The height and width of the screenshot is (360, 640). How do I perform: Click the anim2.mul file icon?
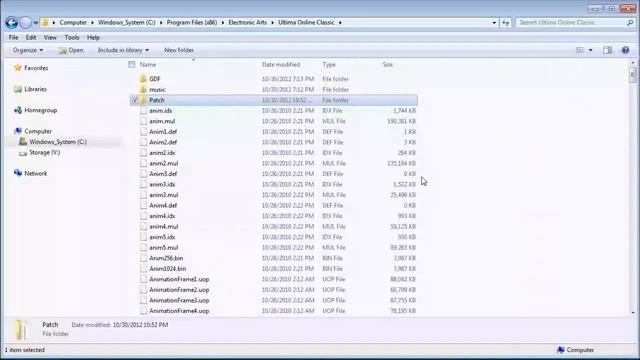[x=143, y=163]
